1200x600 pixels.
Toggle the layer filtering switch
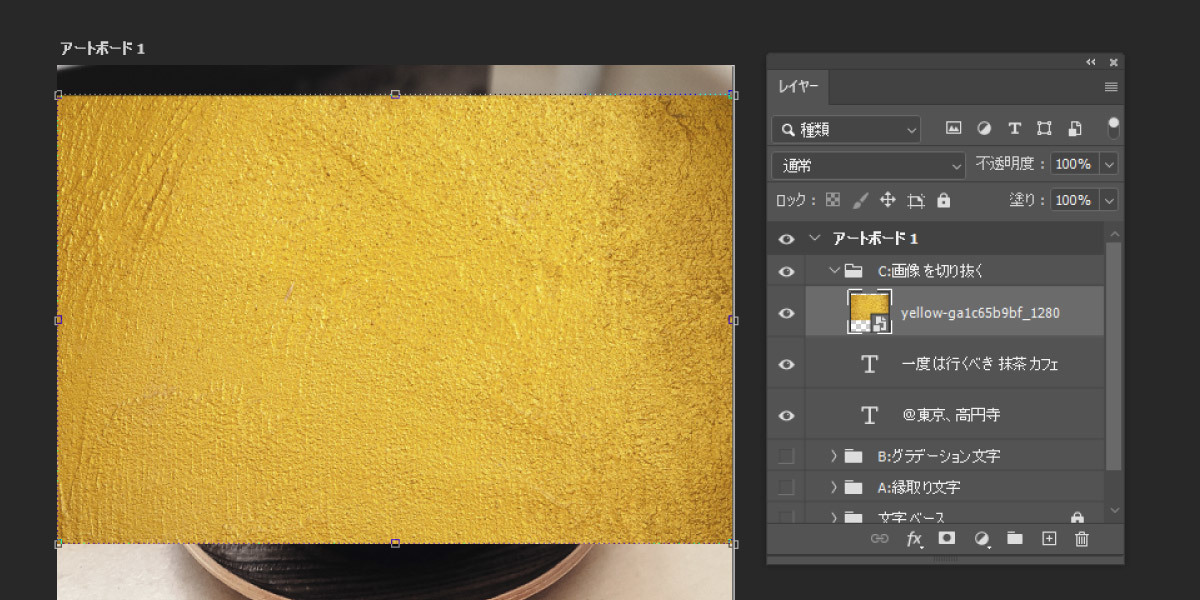(1113, 129)
